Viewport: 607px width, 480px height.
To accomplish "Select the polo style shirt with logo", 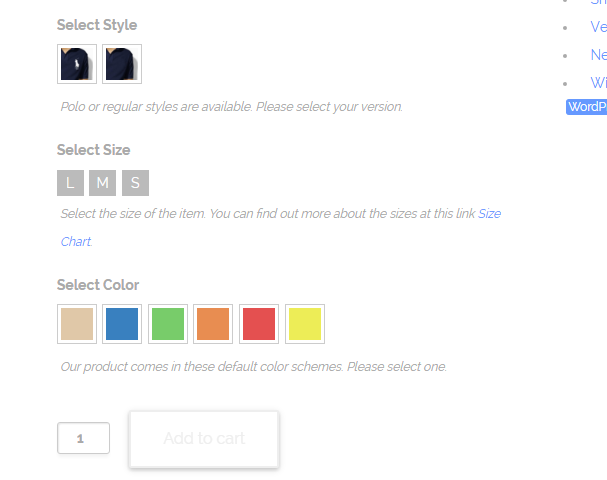I will pyautogui.click(x=77, y=64).
